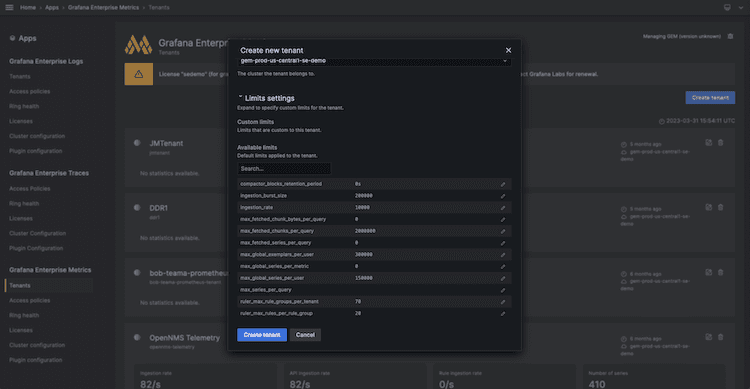The height and width of the screenshot is (389, 750).
Task: Open Plugin configuration under Enterprise Metrics
Action: coord(35,360)
